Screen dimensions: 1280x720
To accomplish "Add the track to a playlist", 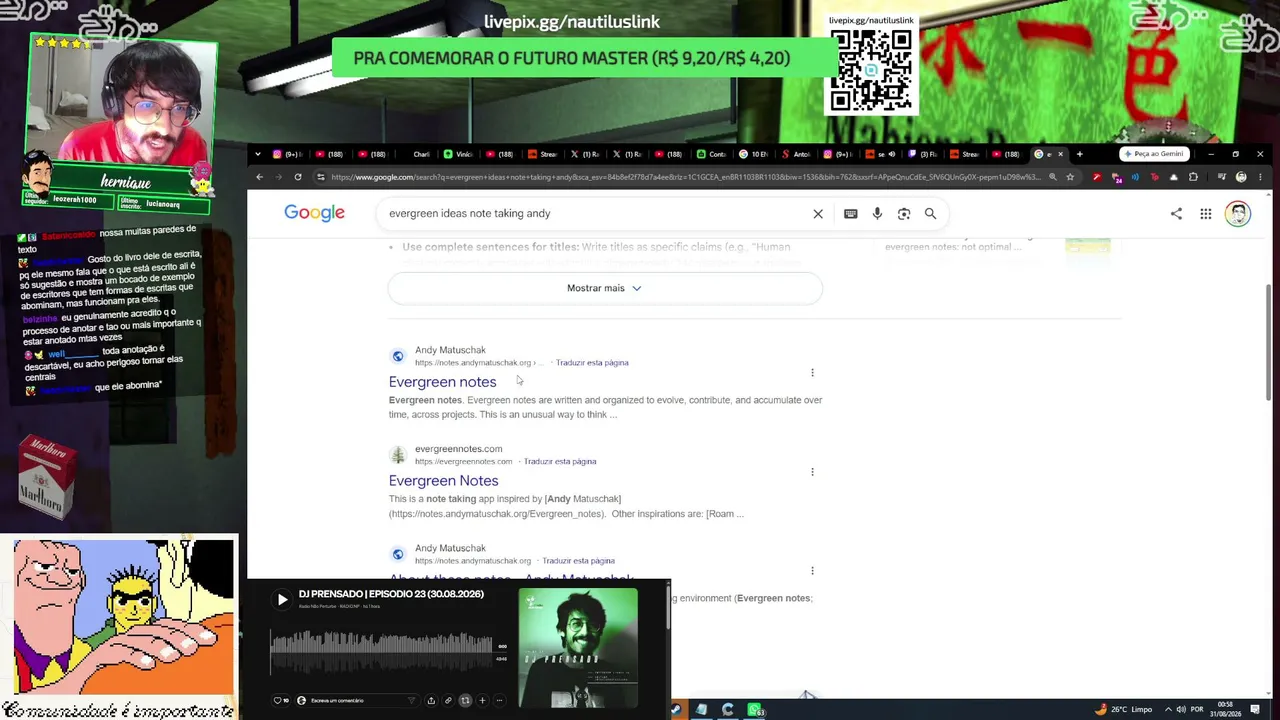I will coord(482,700).
